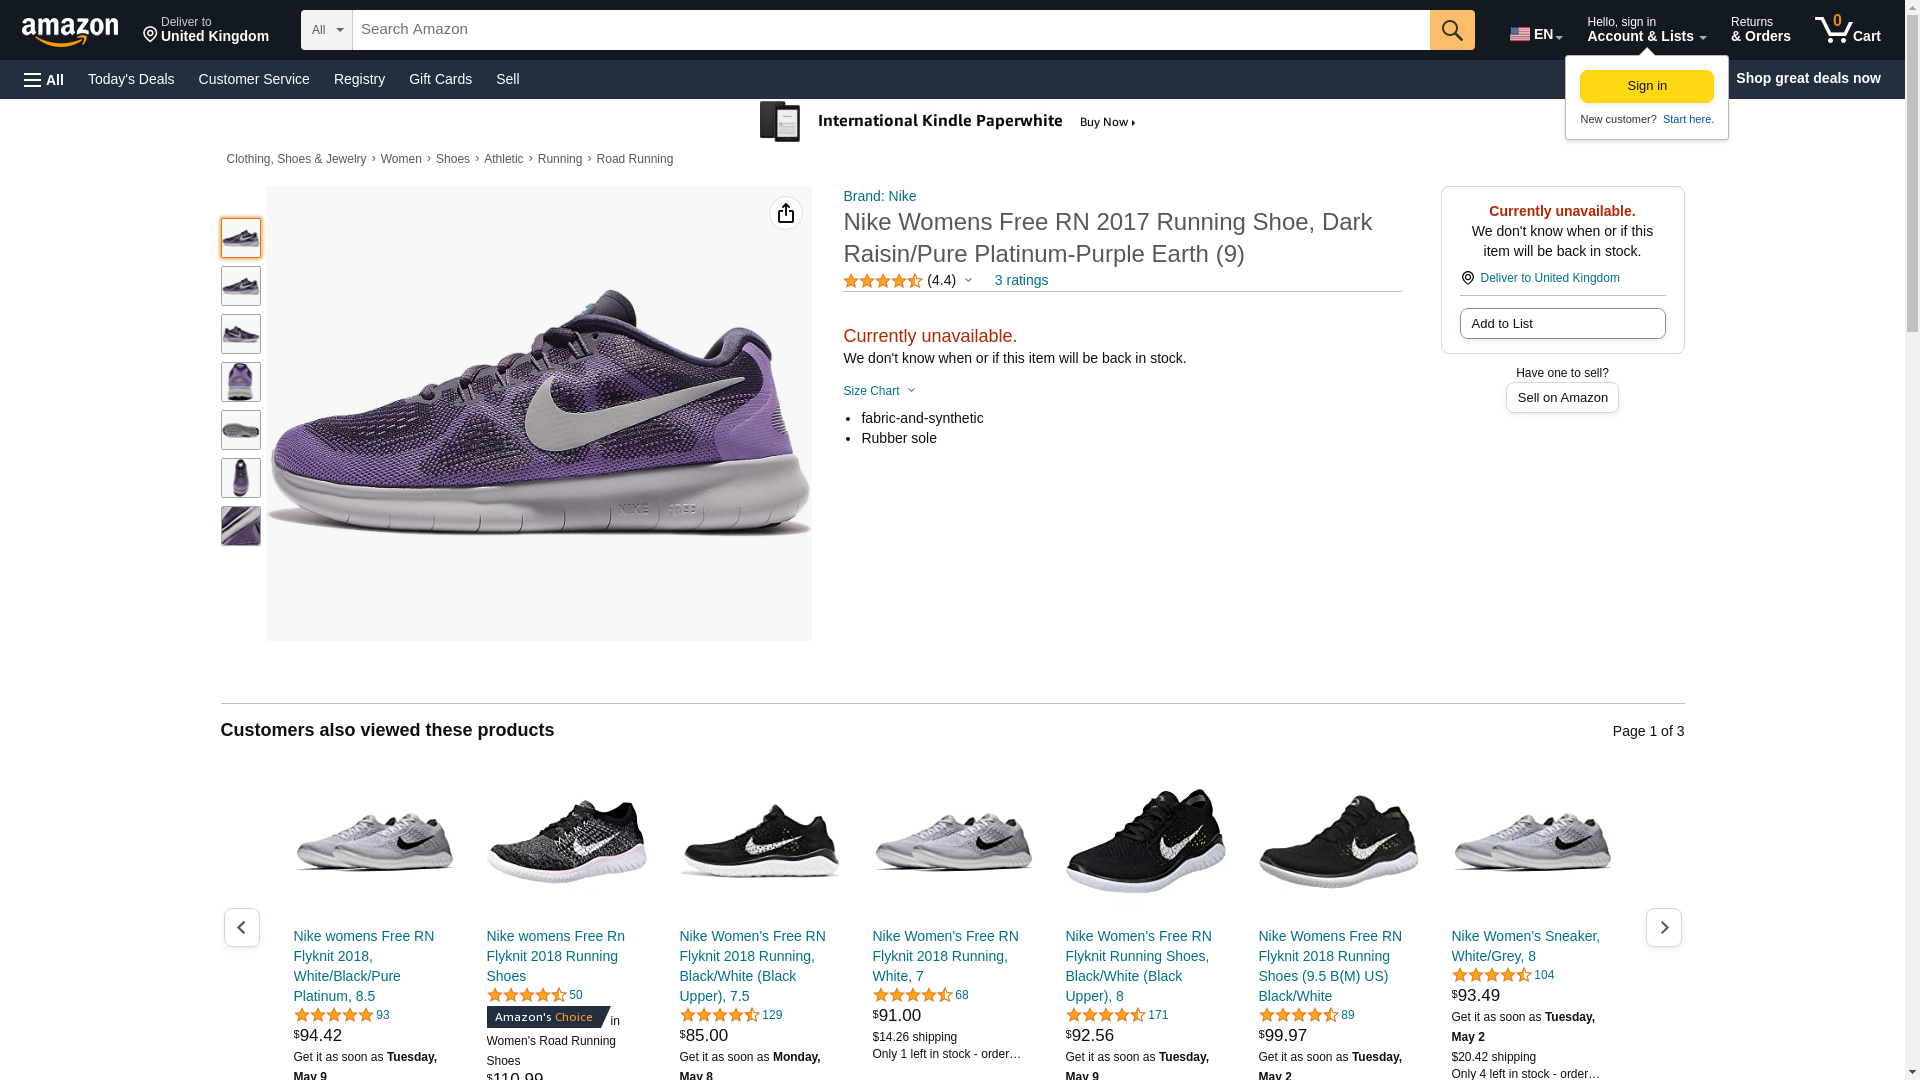Click the Amazon logo

pos(70,31)
